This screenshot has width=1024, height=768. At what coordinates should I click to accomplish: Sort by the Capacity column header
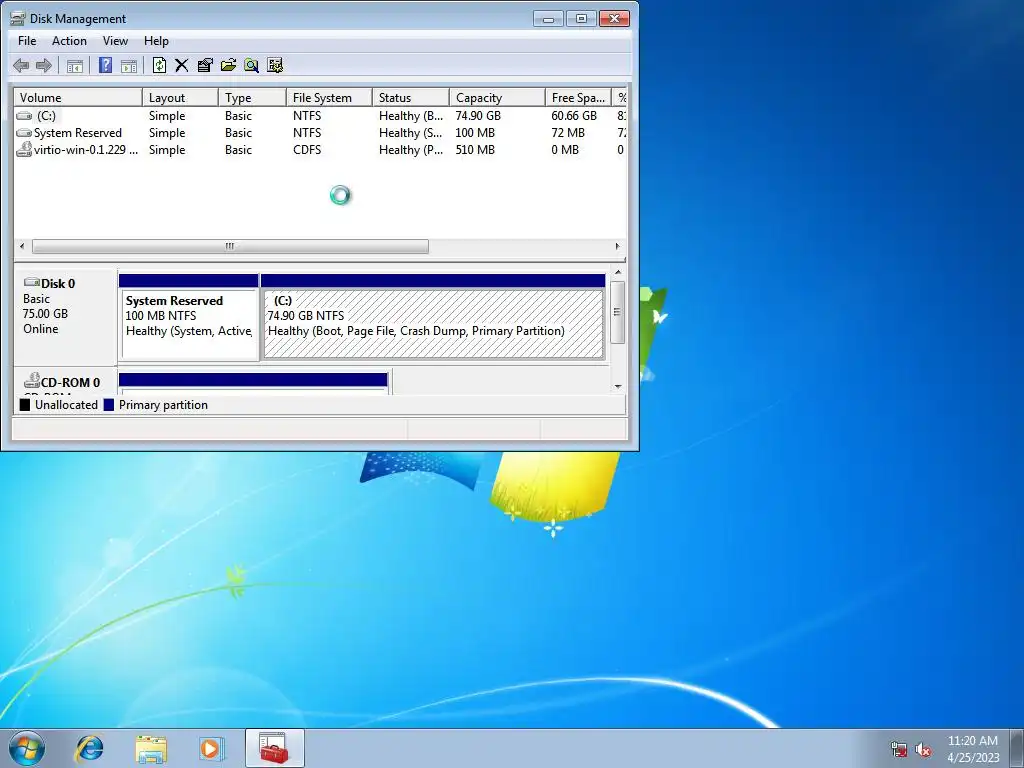coord(497,97)
